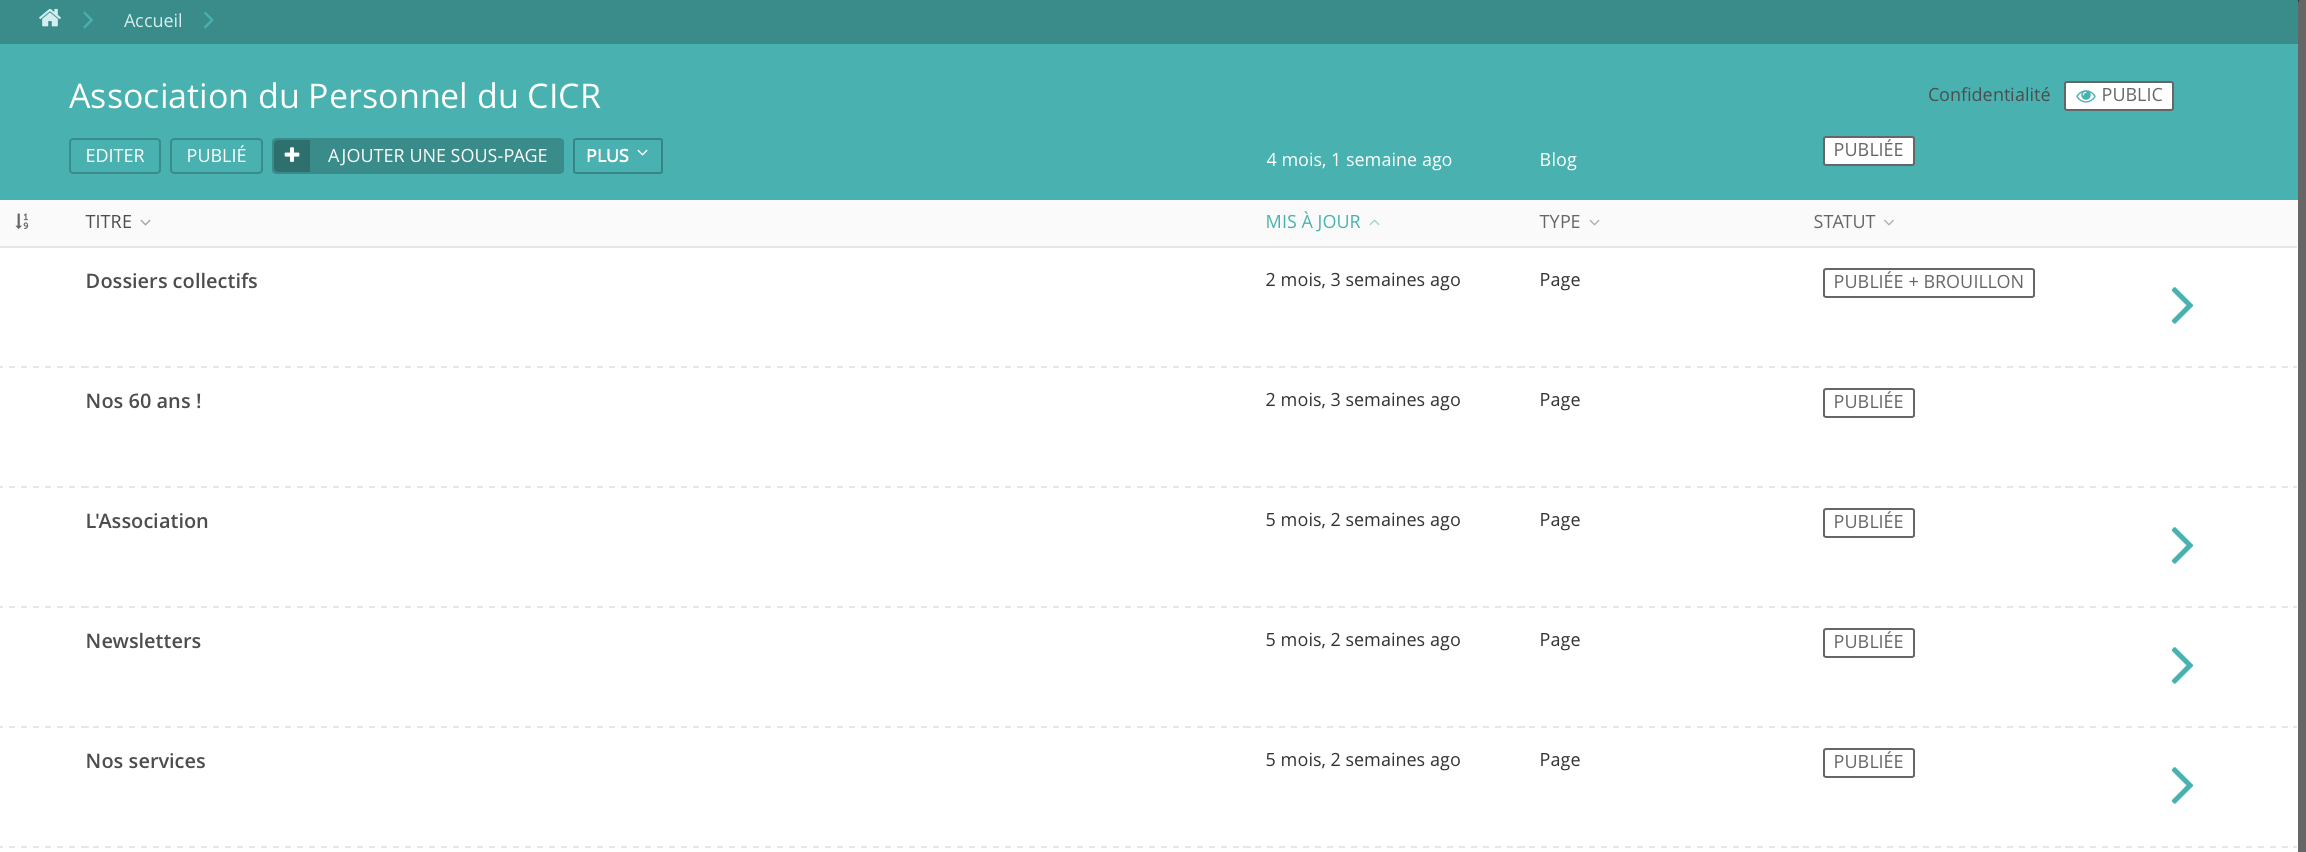
Task: Click the Editer button
Action: pos(115,155)
